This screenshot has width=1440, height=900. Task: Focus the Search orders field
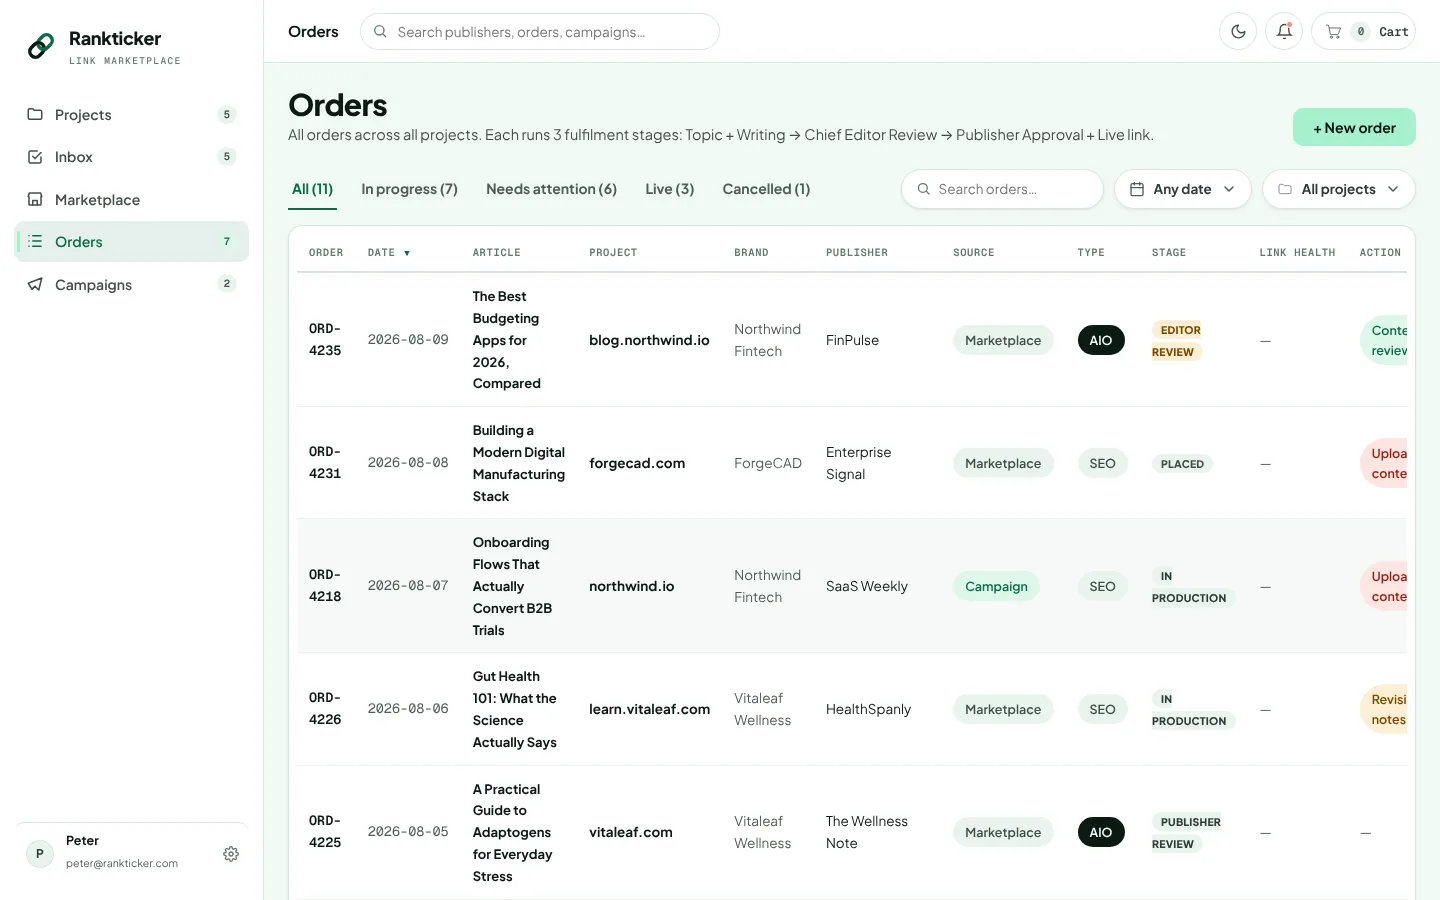pyautogui.click(x=1002, y=189)
